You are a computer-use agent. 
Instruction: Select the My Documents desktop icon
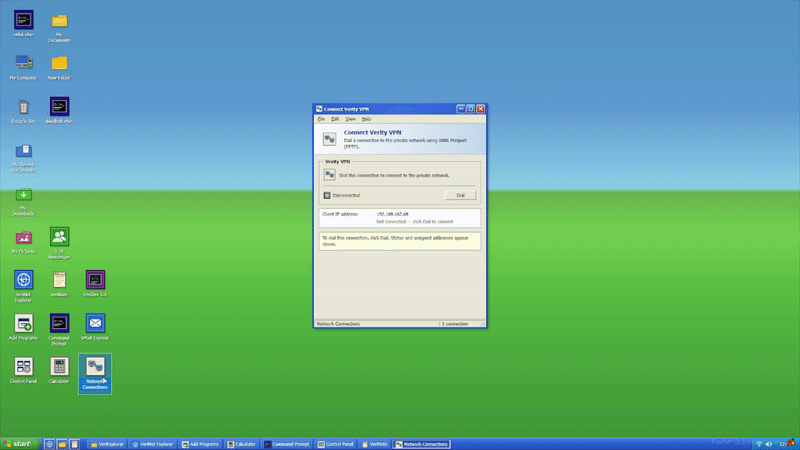[59, 28]
